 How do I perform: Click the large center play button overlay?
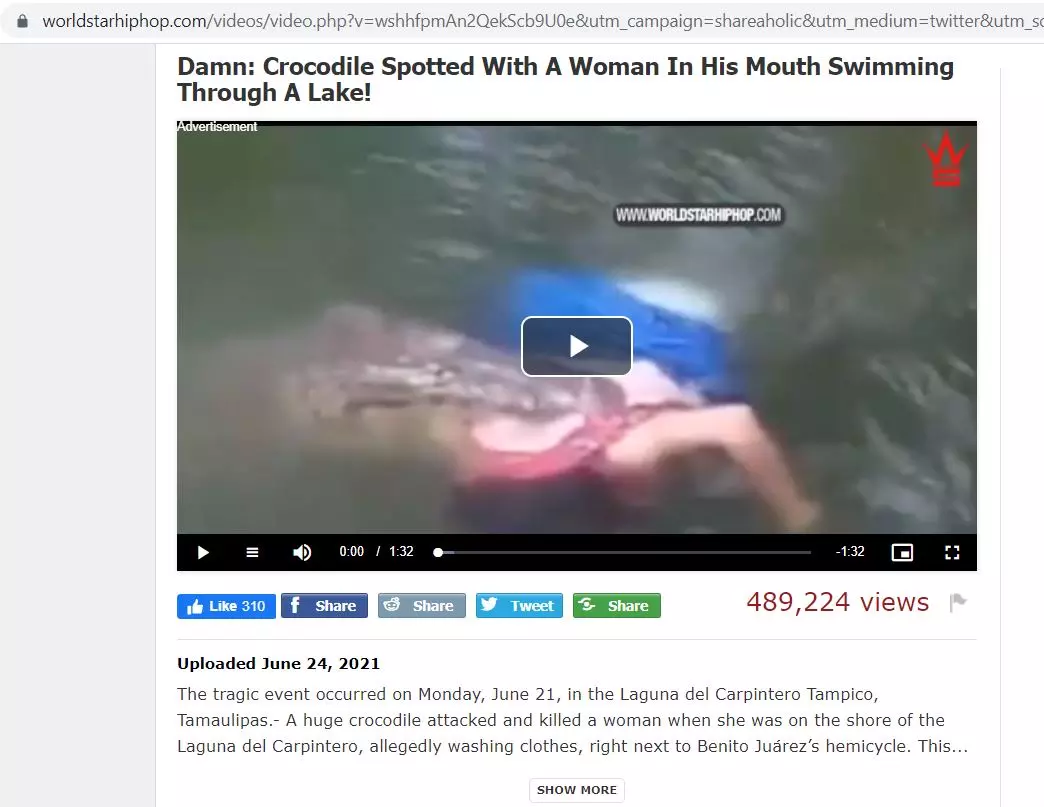[x=577, y=346]
